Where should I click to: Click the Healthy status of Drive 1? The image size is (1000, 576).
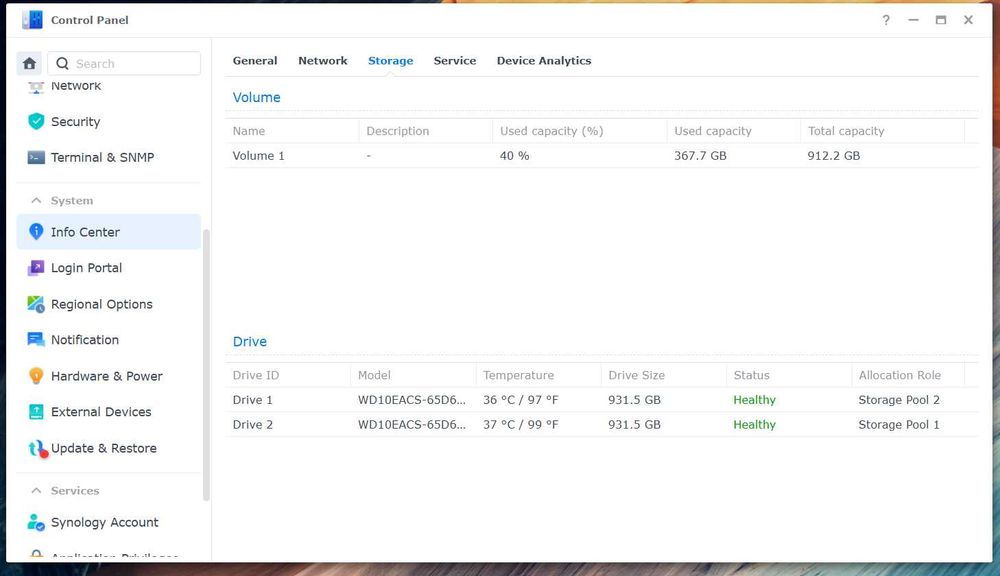[754, 400]
